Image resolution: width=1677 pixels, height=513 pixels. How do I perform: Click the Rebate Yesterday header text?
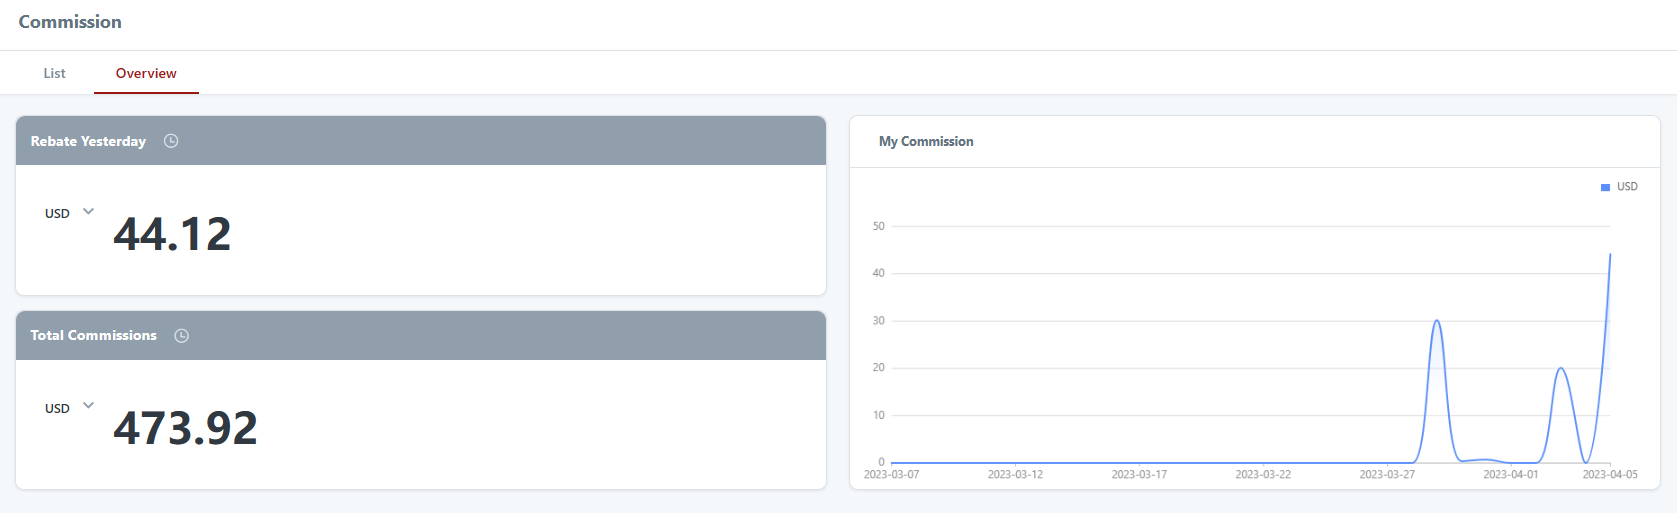(x=88, y=141)
